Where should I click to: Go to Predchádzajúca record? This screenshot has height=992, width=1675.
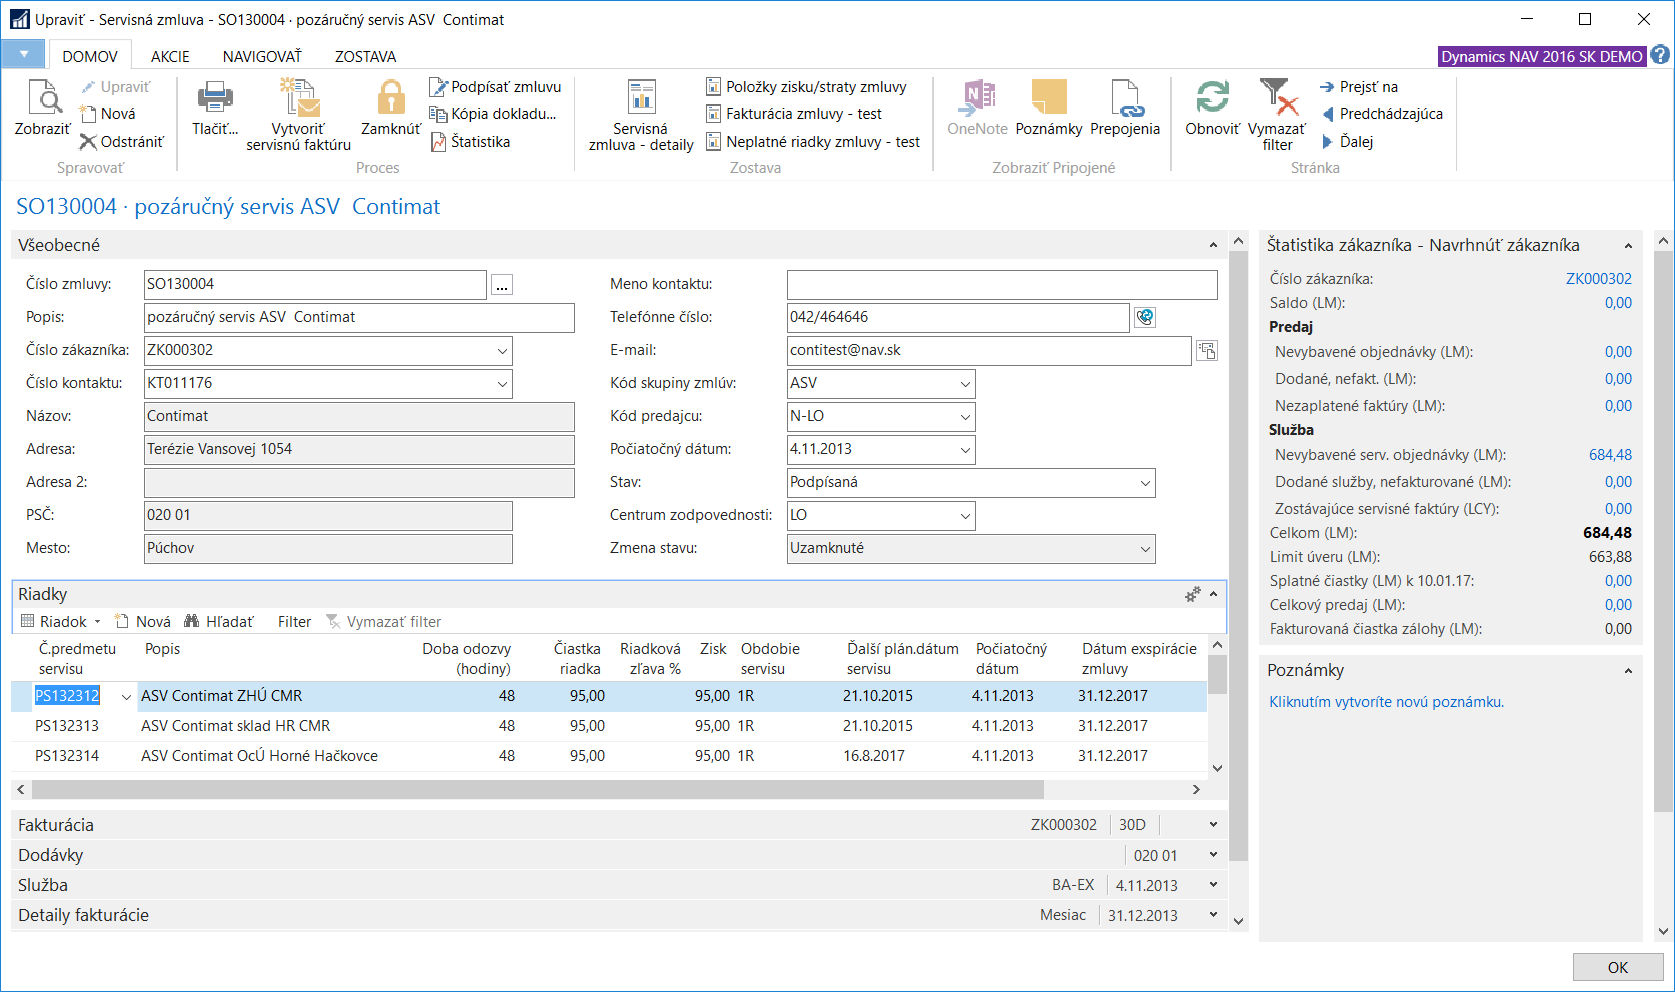click(x=1381, y=114)
